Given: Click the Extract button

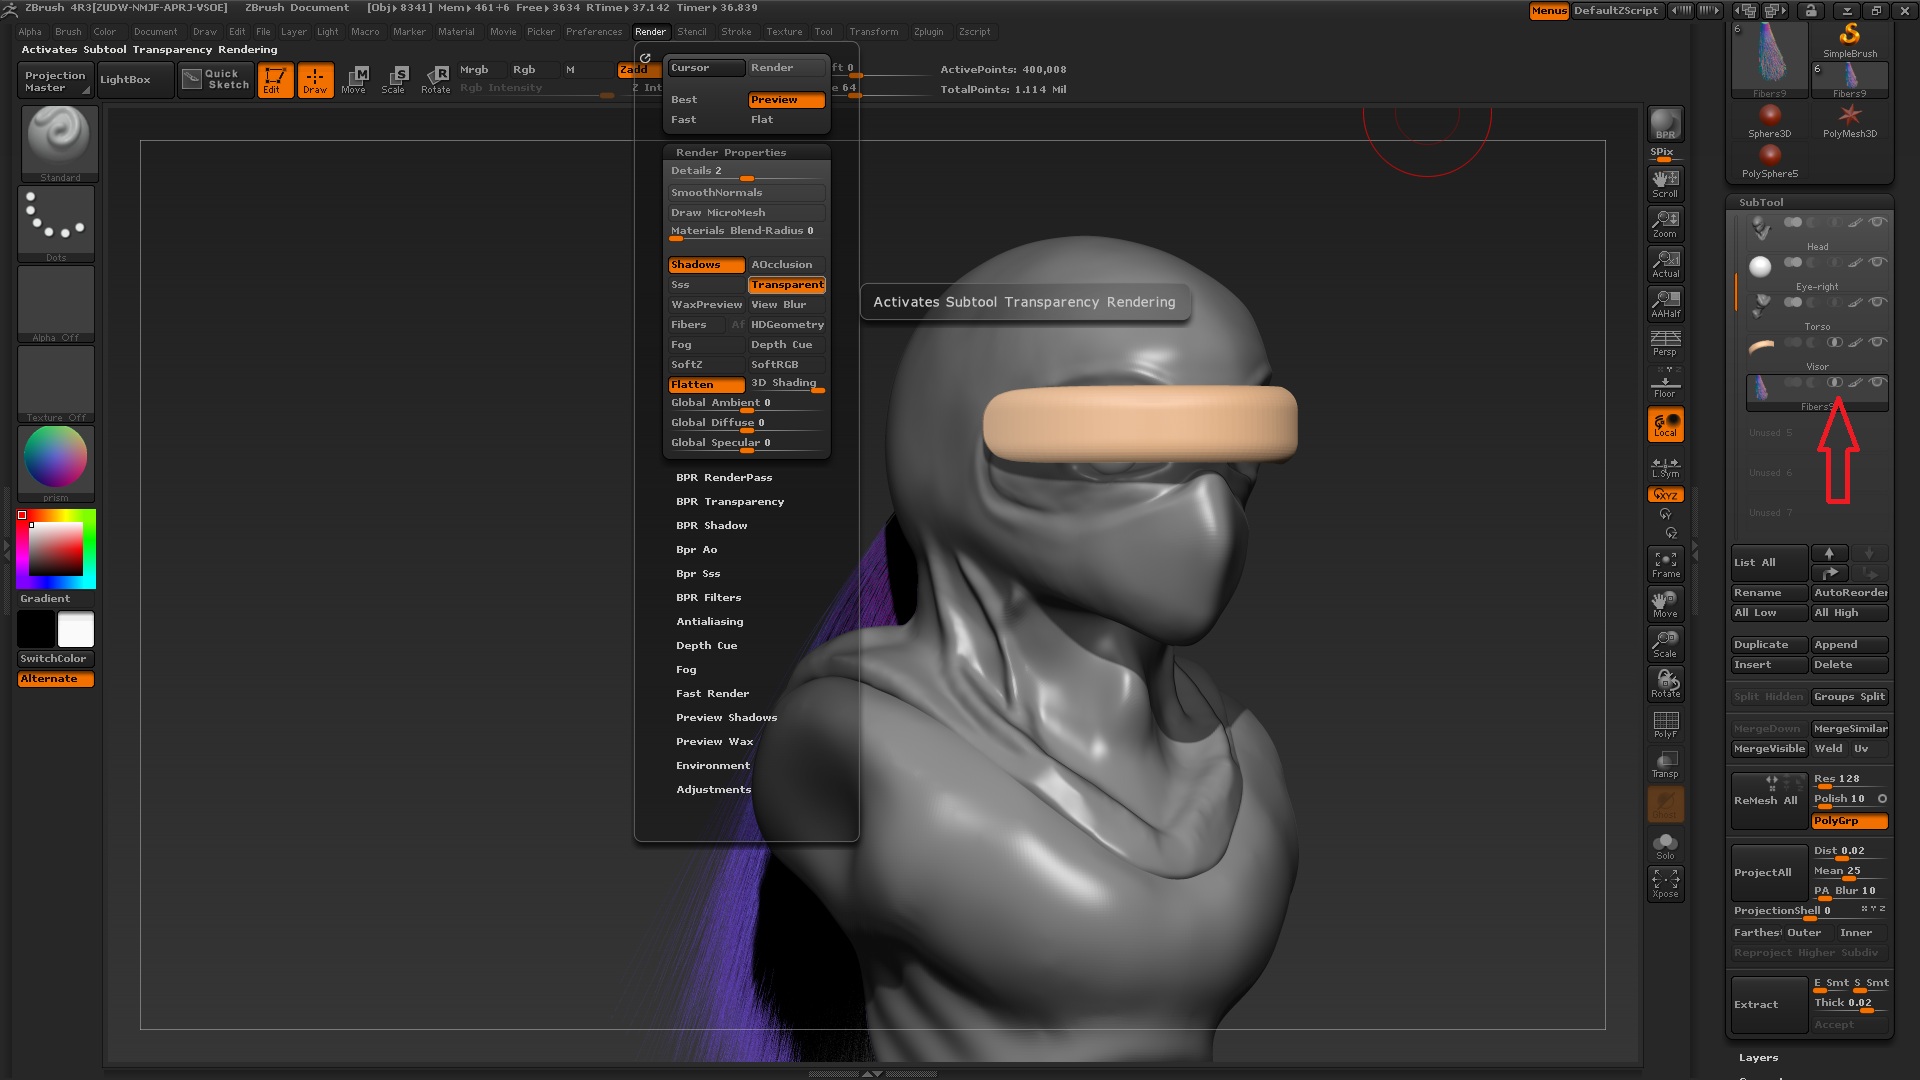Looking at the screenshot, I should coord(1769,1005).
